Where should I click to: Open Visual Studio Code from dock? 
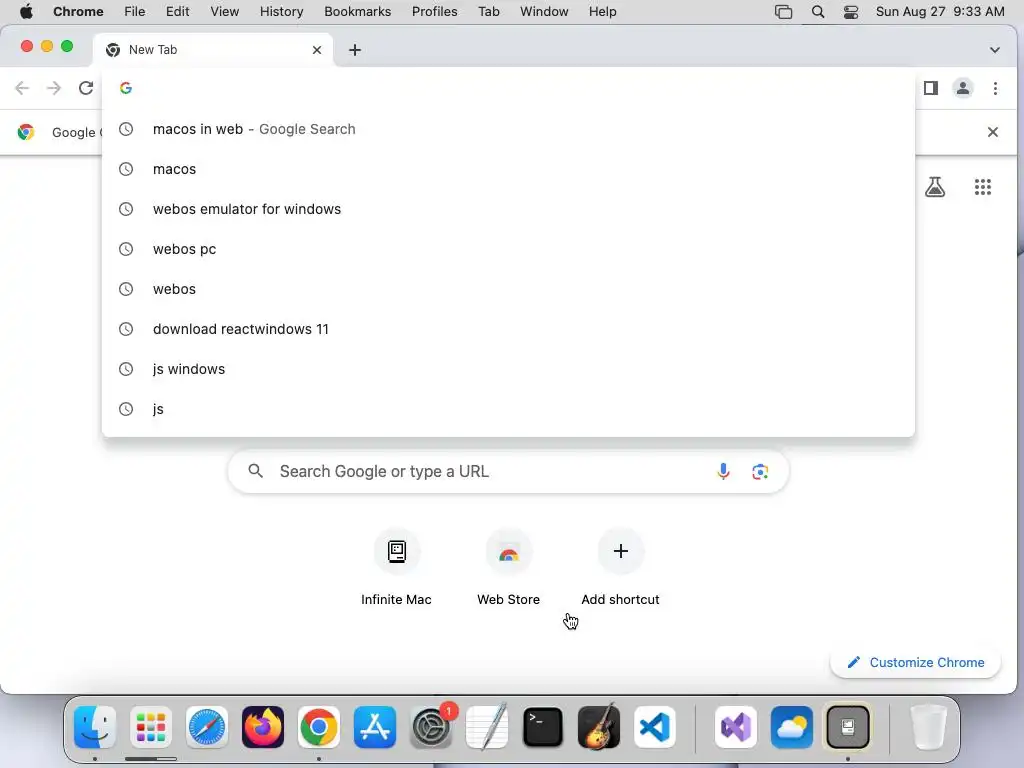click(x=655, y=727)
